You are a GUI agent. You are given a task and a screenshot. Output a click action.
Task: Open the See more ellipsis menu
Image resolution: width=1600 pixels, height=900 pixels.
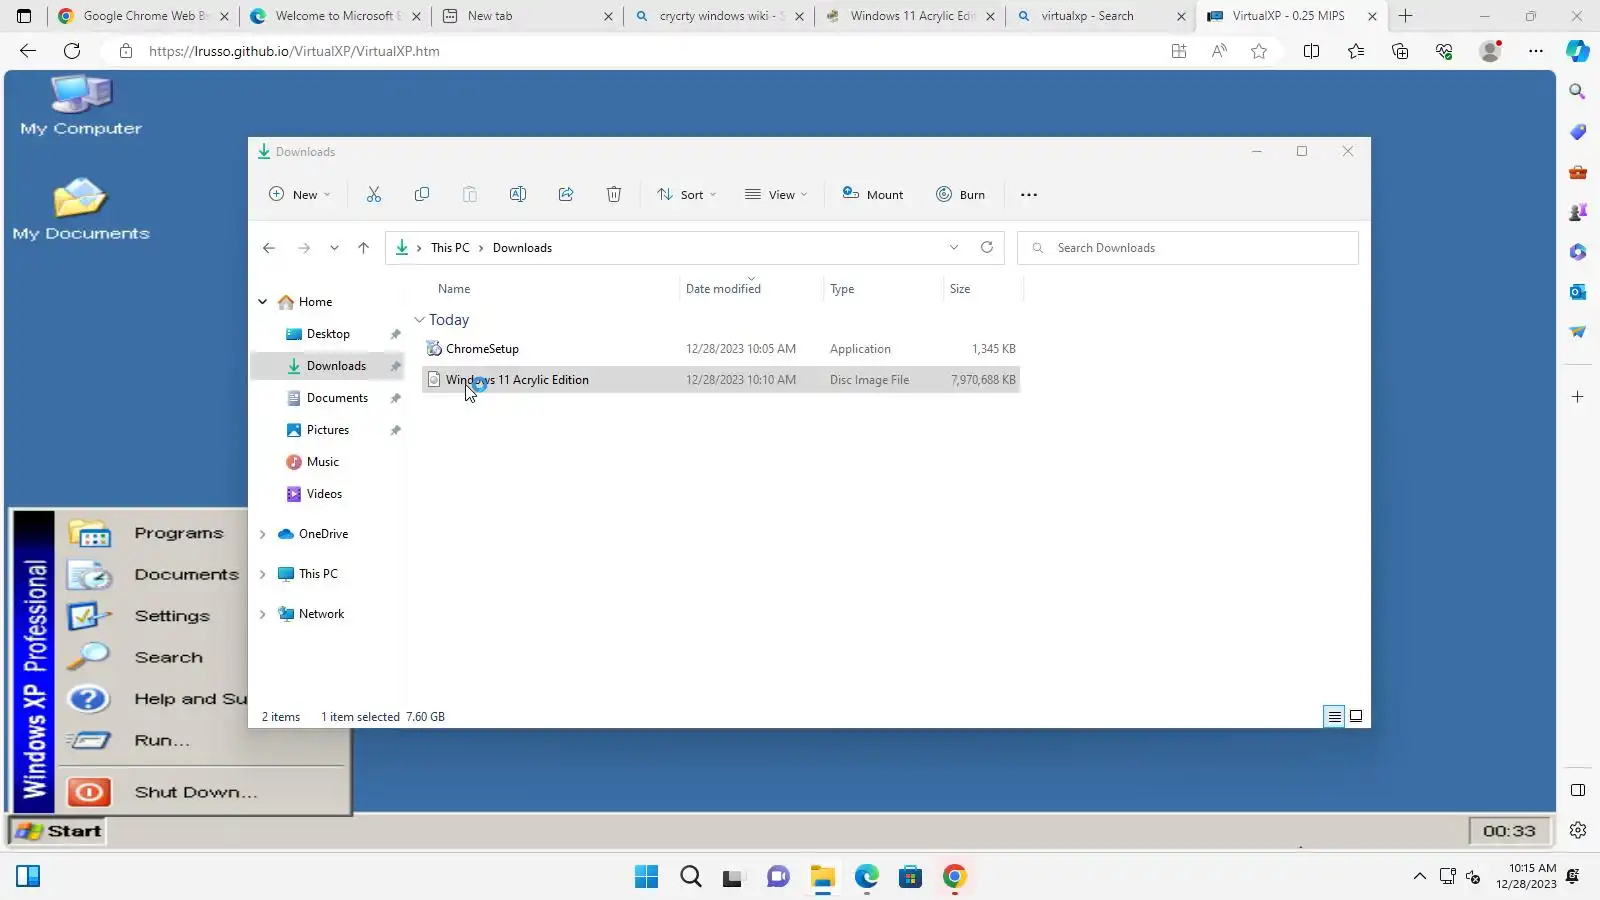tap(1029, 195)
